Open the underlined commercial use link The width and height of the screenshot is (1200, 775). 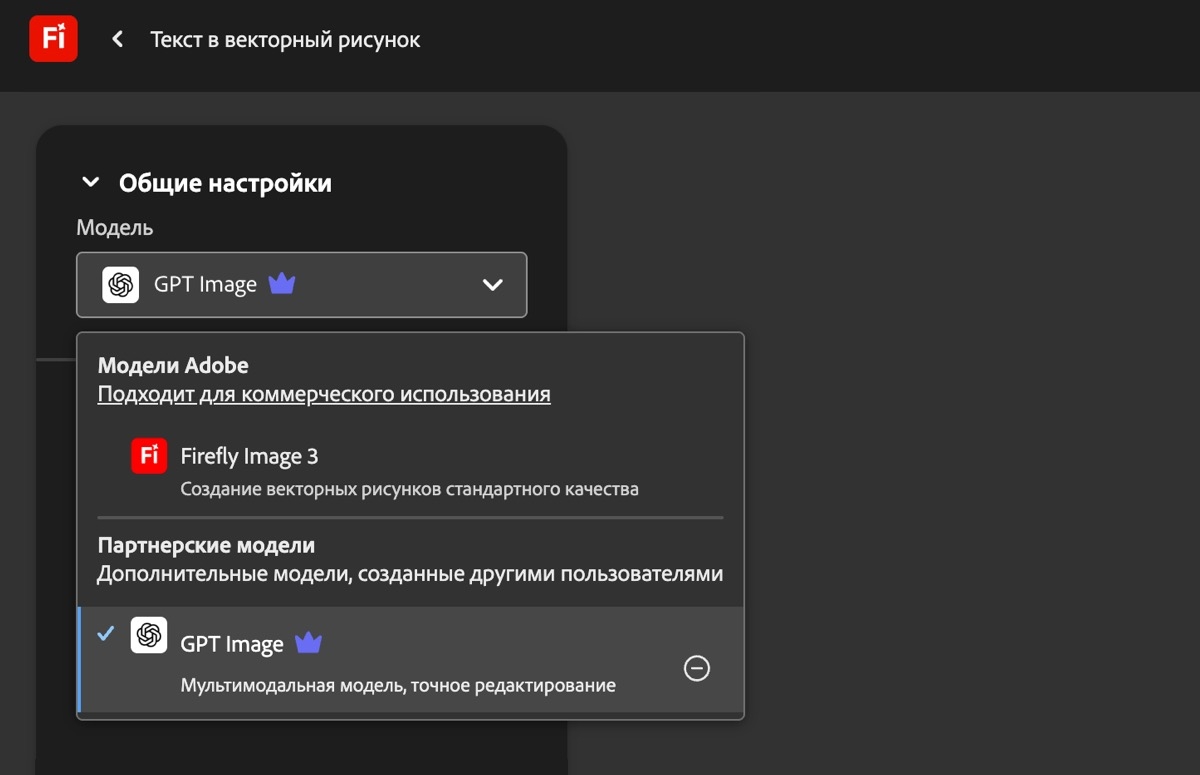click(x=323, y=394)
